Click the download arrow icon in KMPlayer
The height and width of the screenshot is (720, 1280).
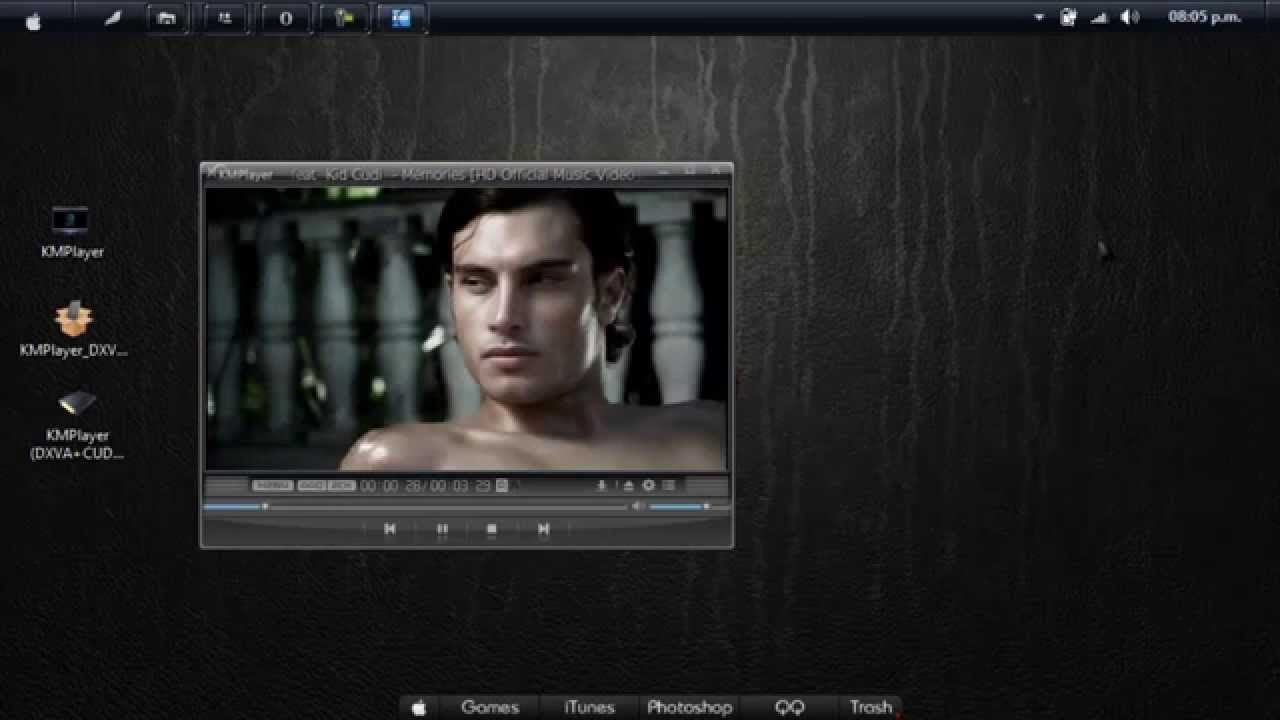(602, 486)
